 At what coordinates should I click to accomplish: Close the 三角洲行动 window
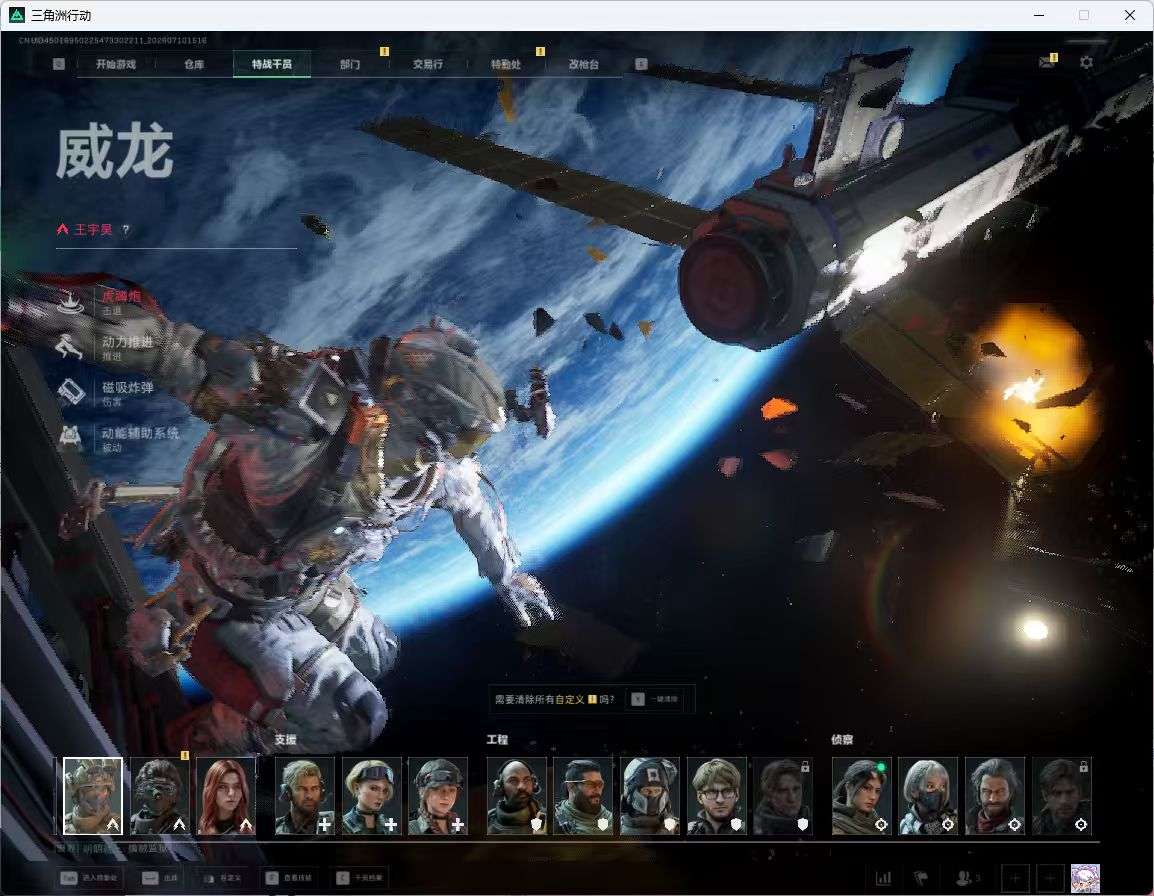click(x=1130, y=15)
